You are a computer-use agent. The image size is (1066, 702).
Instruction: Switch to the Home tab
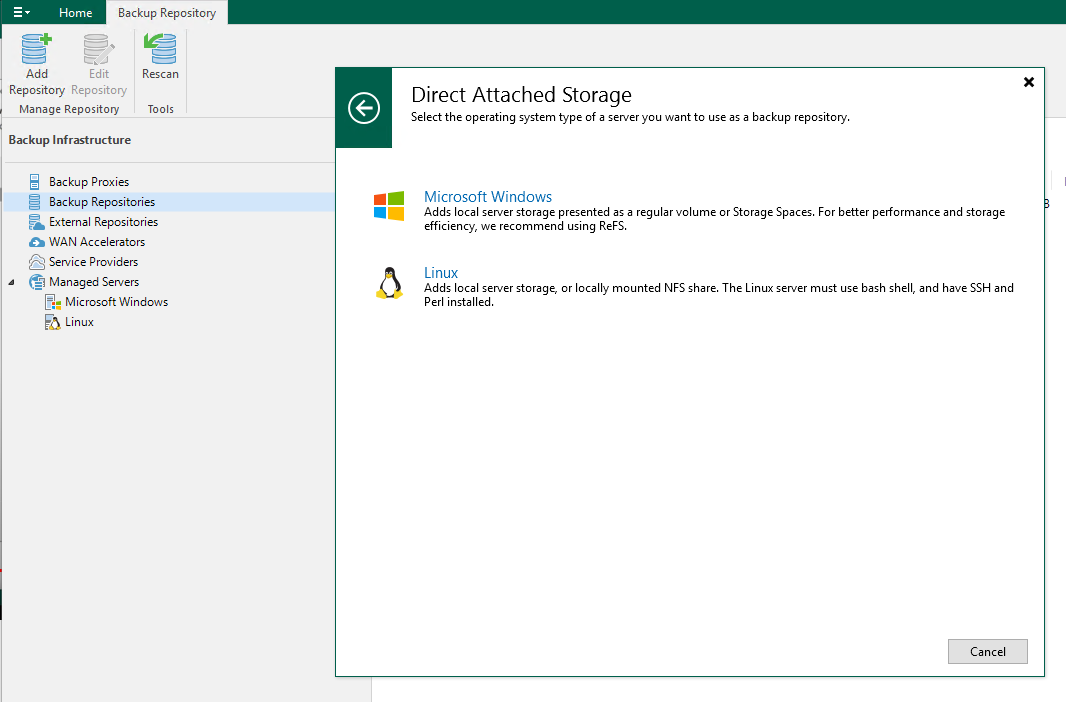pos(75,13)
